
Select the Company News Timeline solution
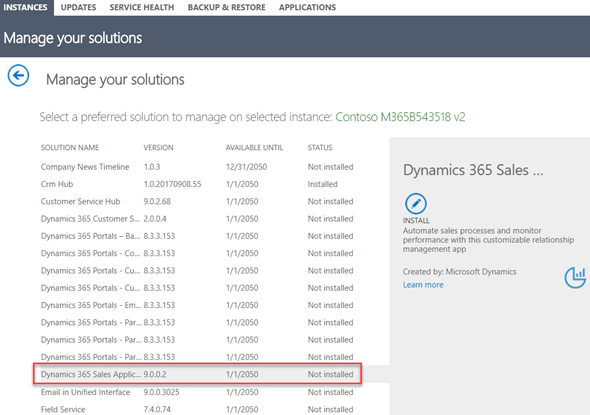(x=197, y=167)
